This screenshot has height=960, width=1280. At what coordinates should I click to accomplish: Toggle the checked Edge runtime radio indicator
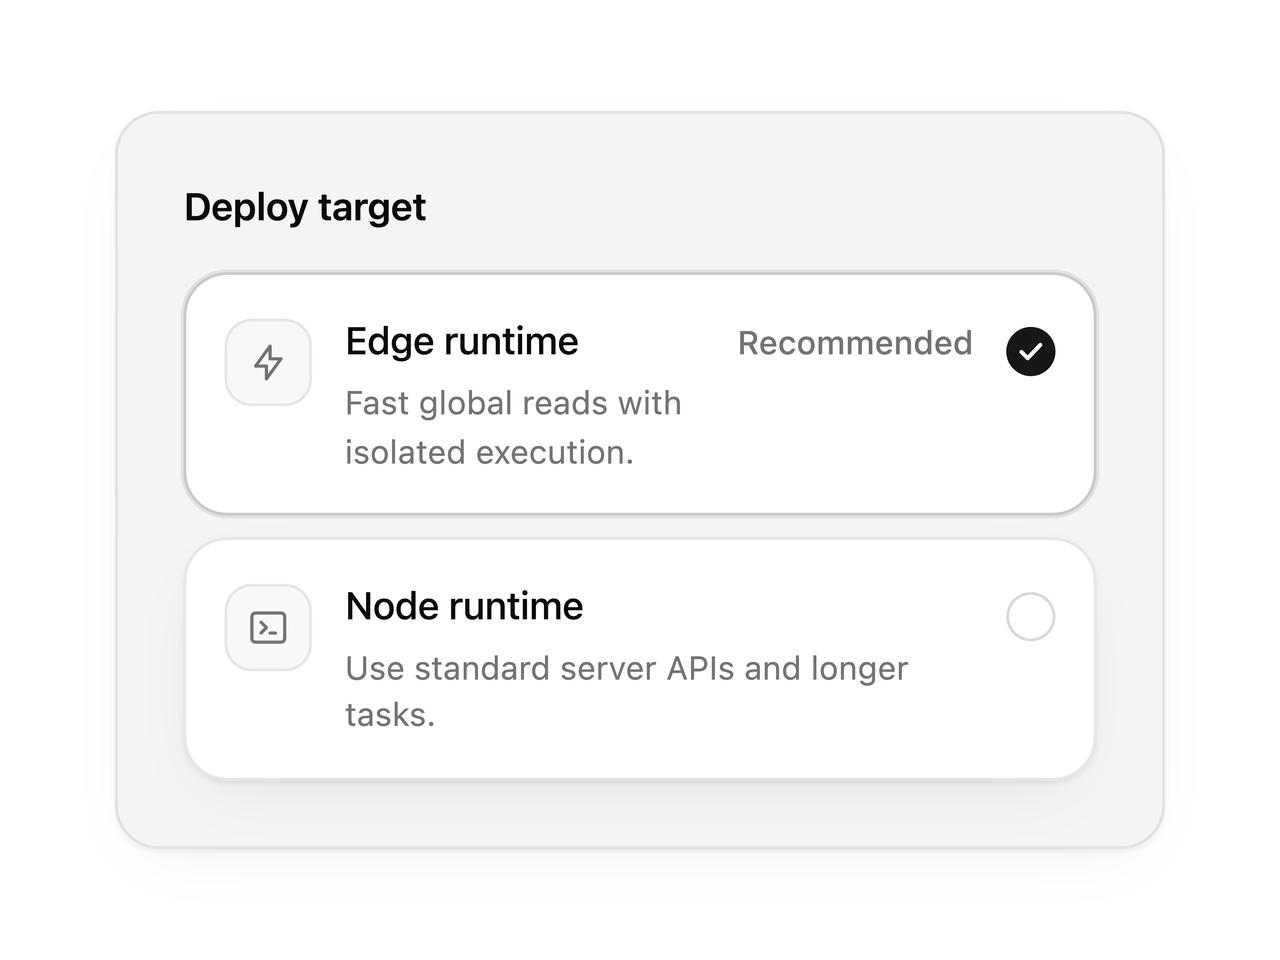coord(1031,351)
